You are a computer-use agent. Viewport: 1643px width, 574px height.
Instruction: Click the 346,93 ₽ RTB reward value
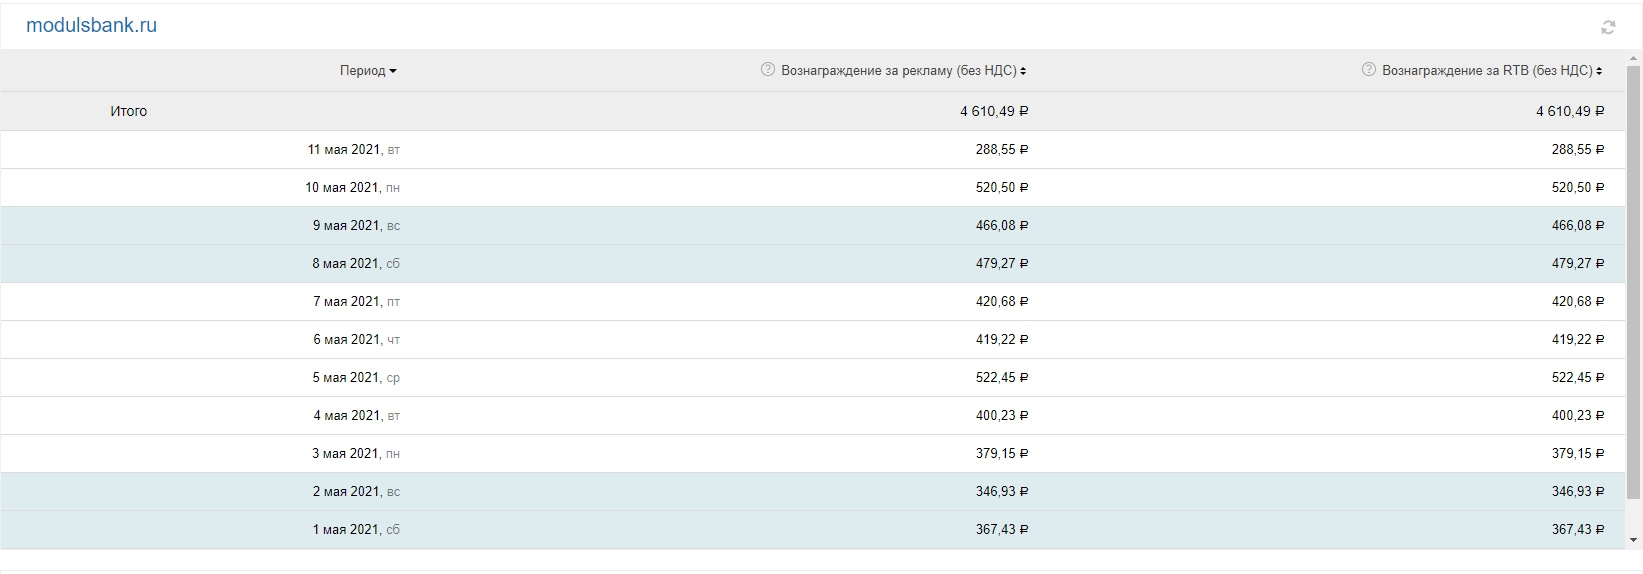[1578, 492]
